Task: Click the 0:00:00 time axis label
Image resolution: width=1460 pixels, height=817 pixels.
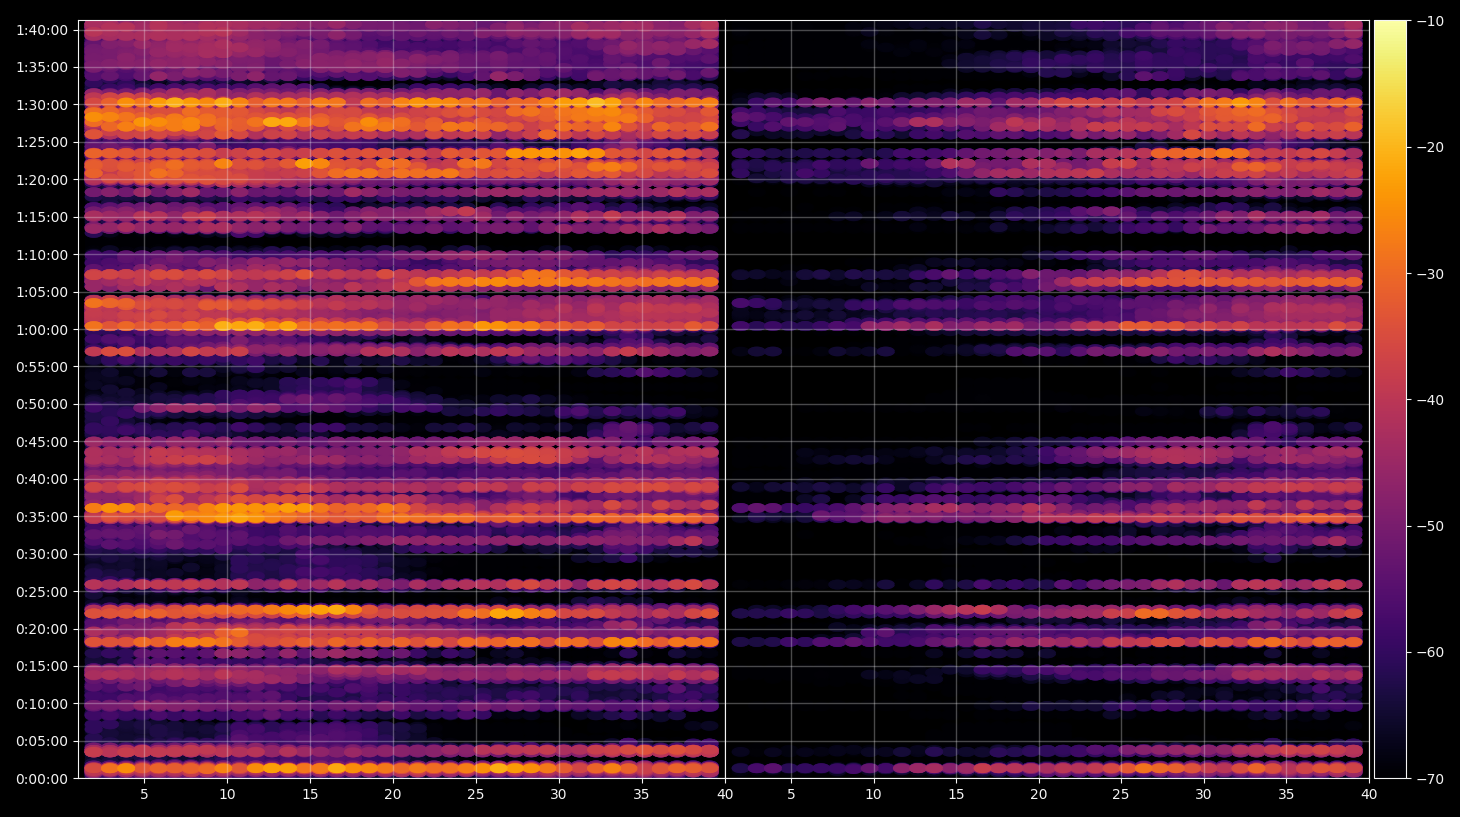Action: [x=42, y=779]
